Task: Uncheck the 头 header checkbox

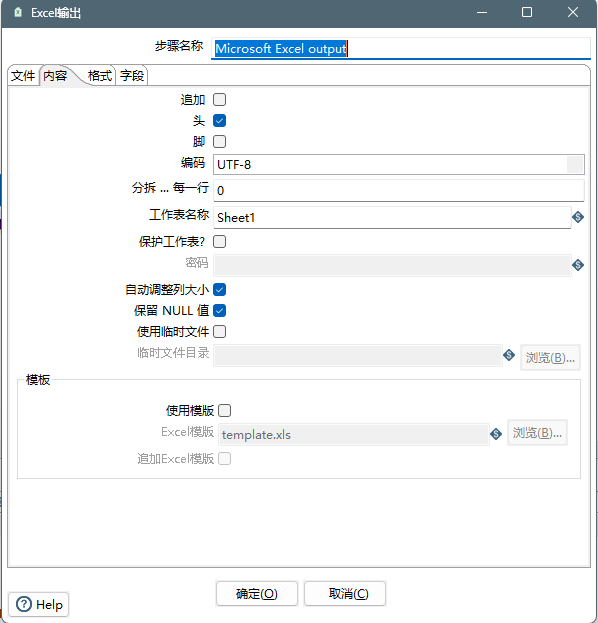Action: [x=219, y=120]
